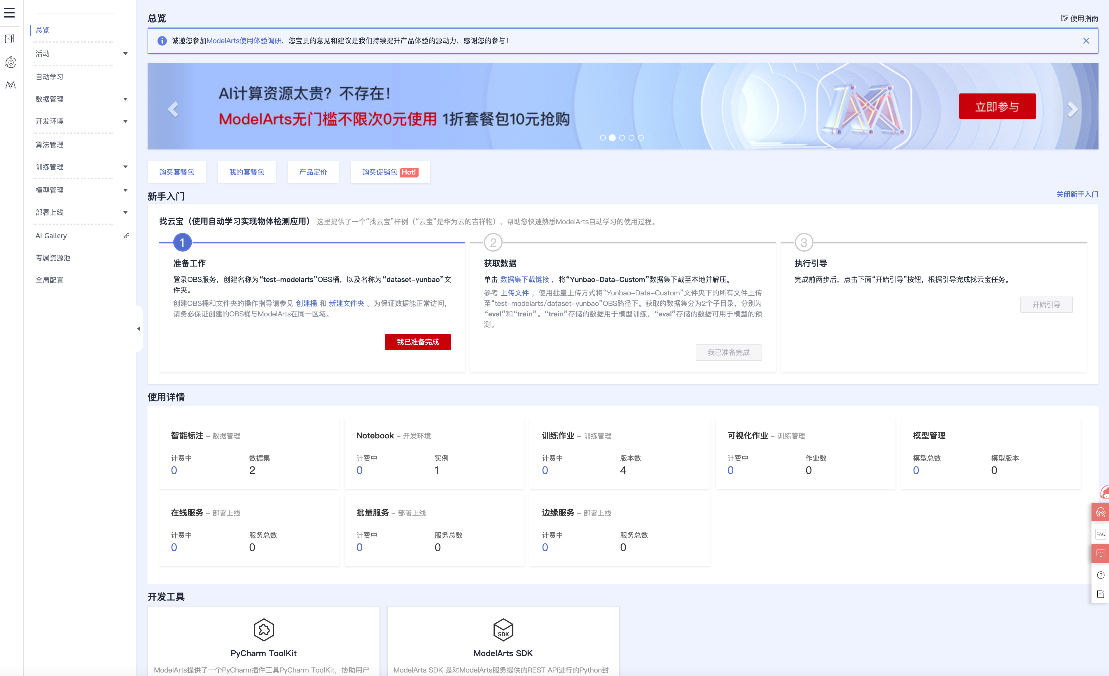Click the 我已准备完成 button
This screenshot has width=1109, height=676.
(418, 341)
